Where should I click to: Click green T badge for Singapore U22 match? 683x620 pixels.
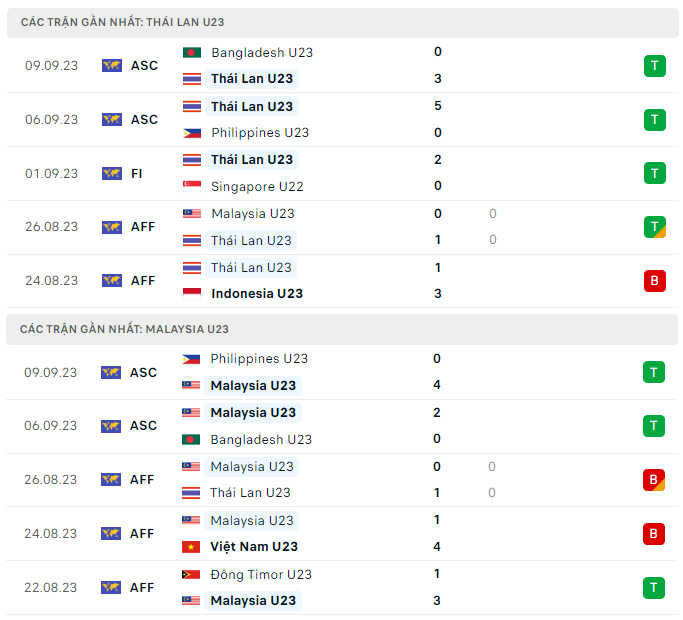[x=654, y=173]
